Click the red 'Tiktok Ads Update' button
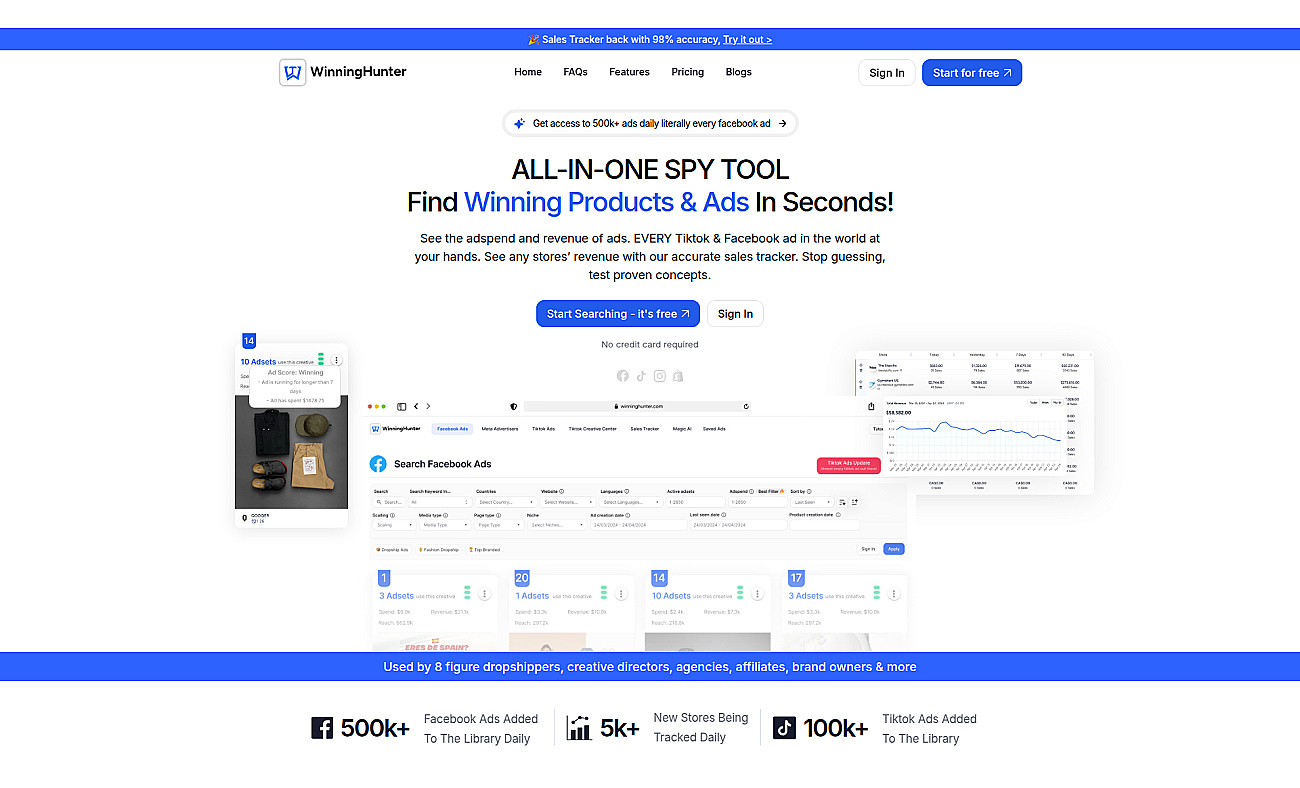The height and width of the screenshot is (788, 1300). (849, 465)
